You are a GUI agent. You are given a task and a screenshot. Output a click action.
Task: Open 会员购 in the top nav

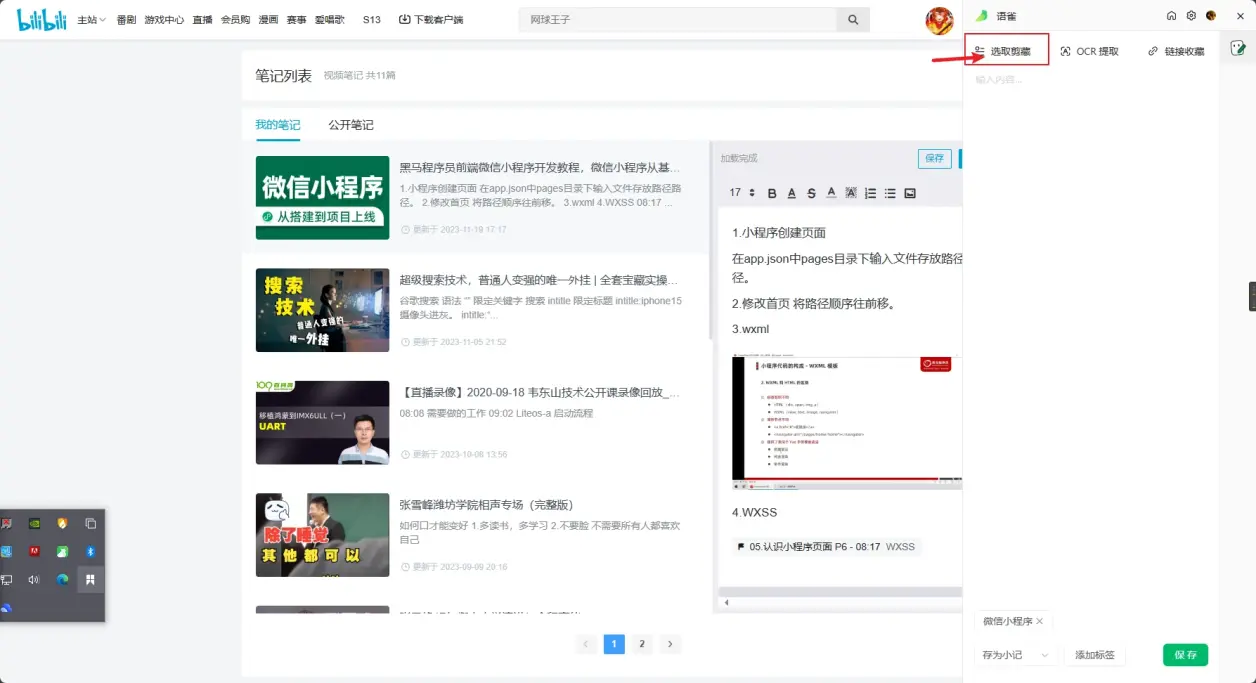pyautogui.click(x=236, y=20)
